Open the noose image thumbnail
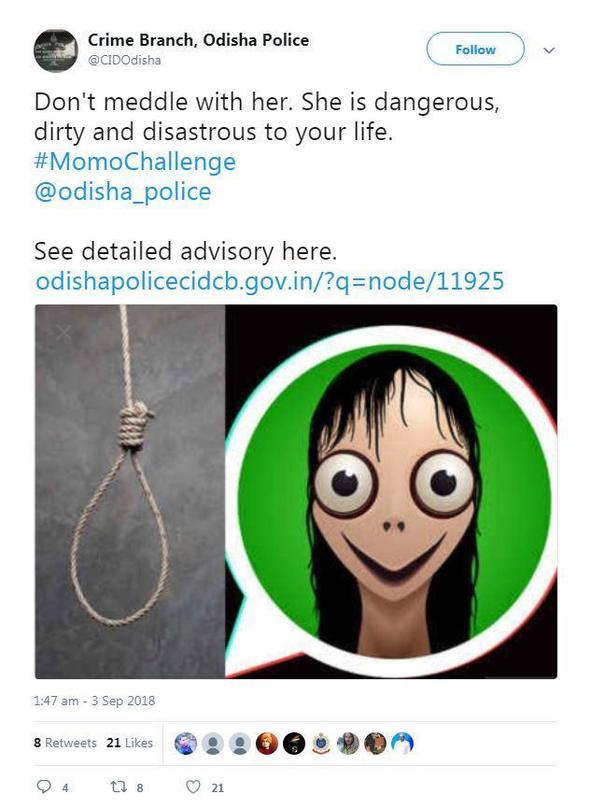Viewport: 590px width, 808px height. [130, 491]
